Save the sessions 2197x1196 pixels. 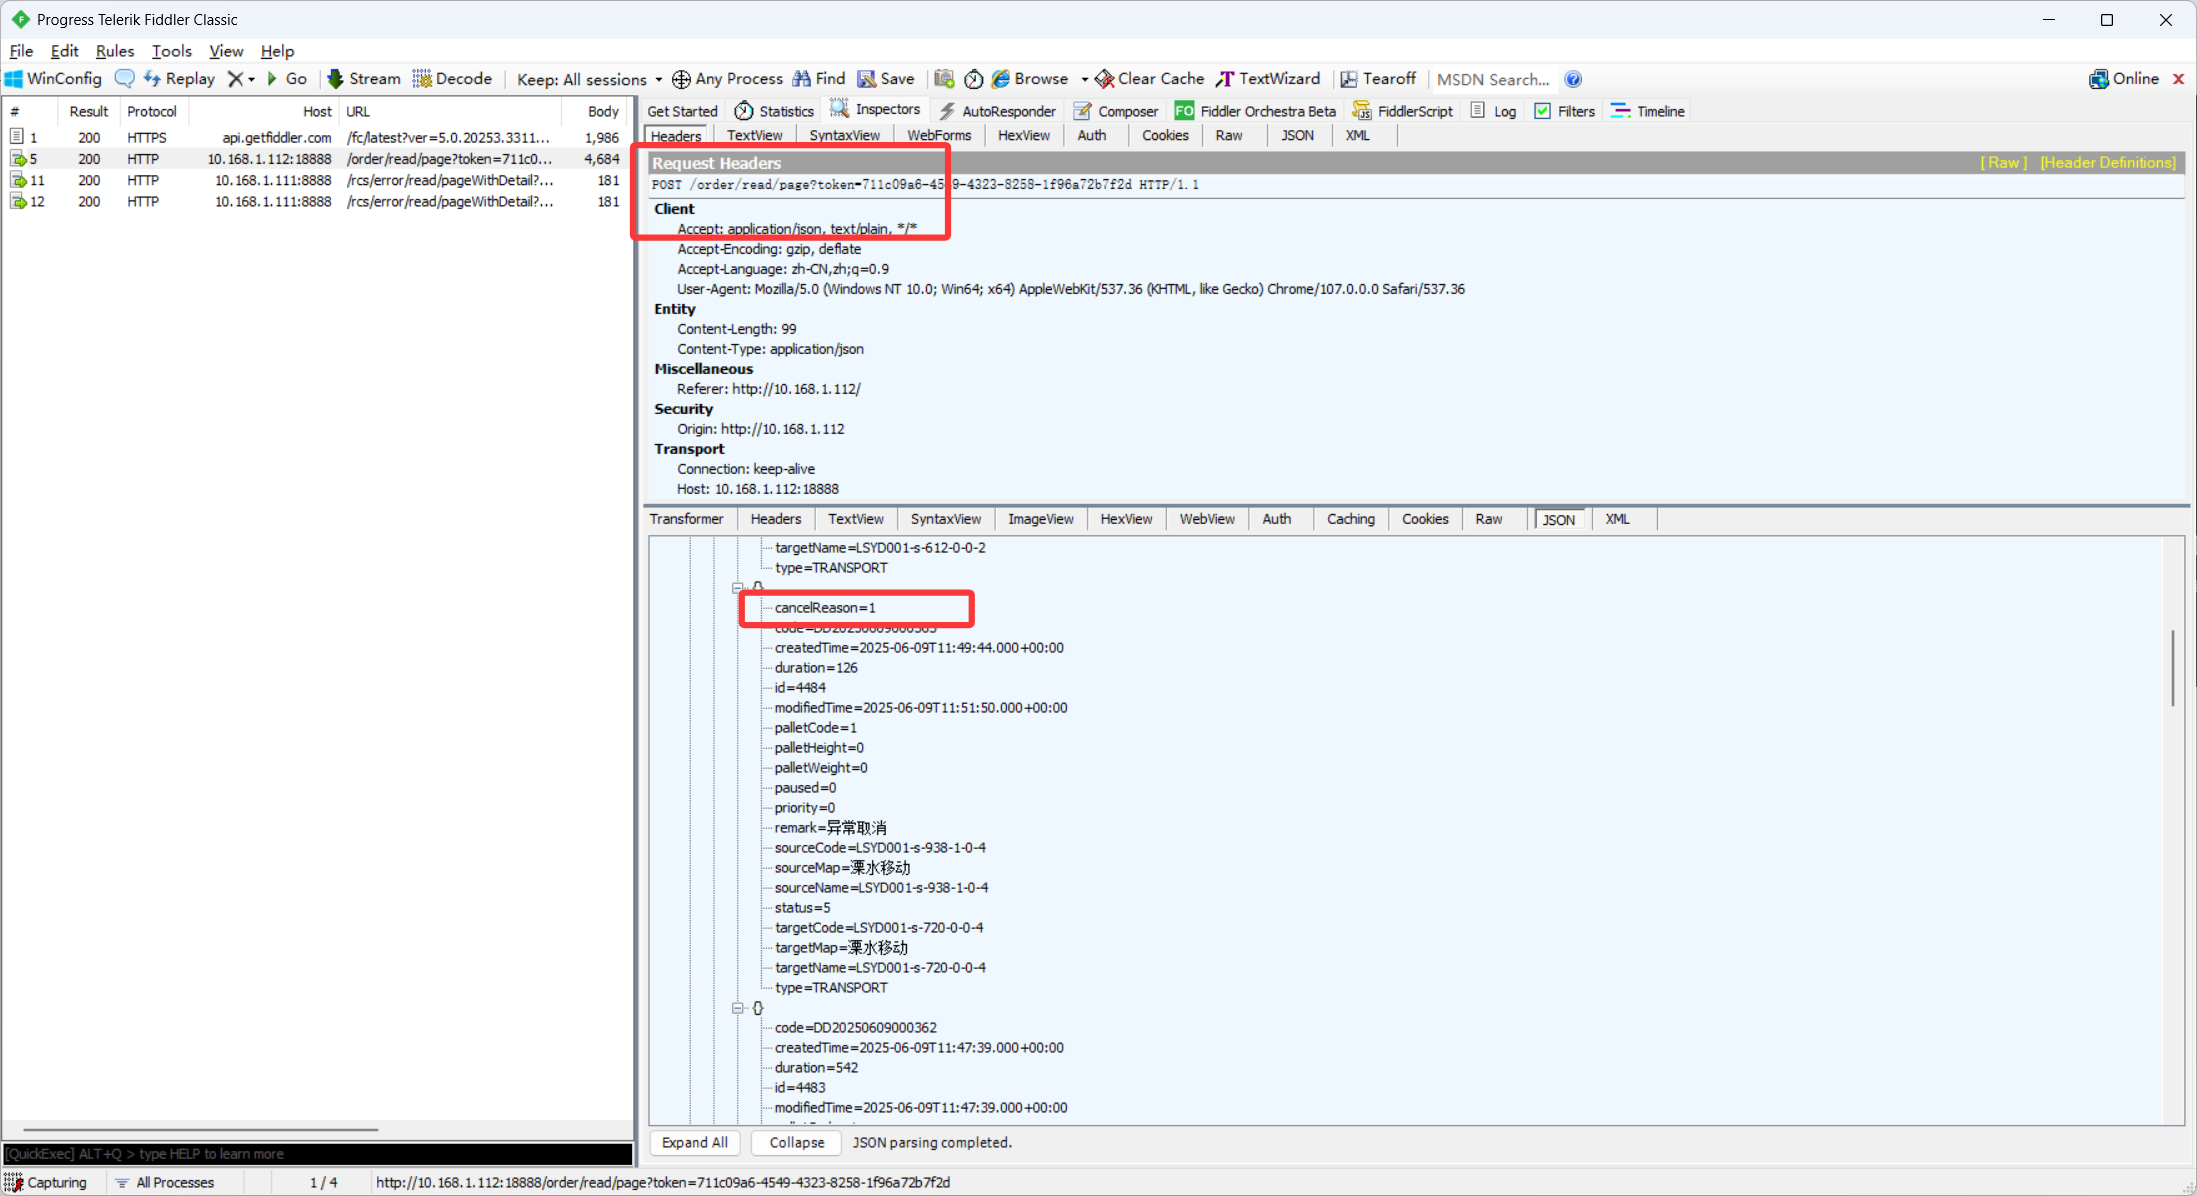point(886,79)
